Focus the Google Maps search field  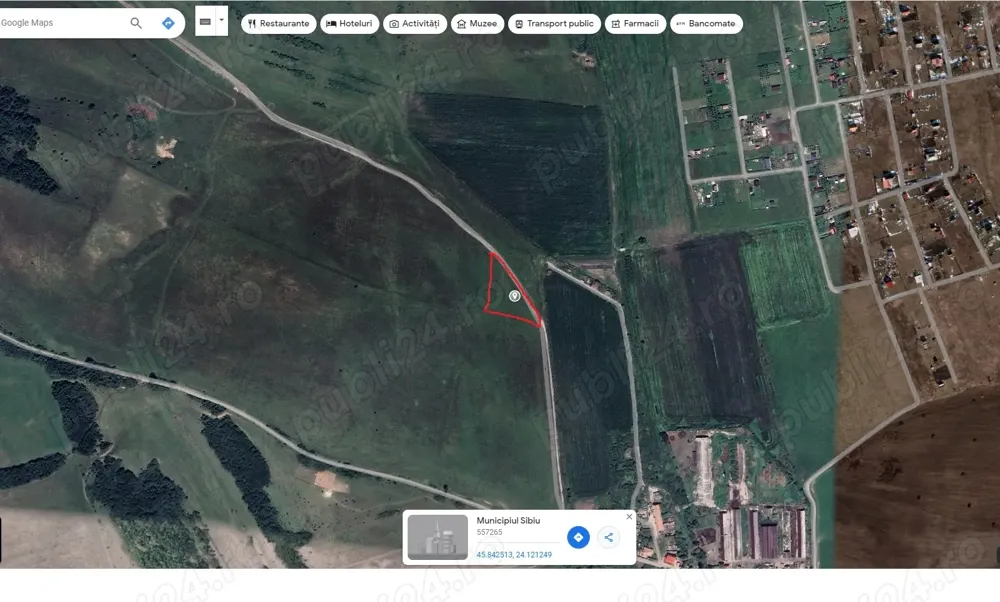click(62, 23)
